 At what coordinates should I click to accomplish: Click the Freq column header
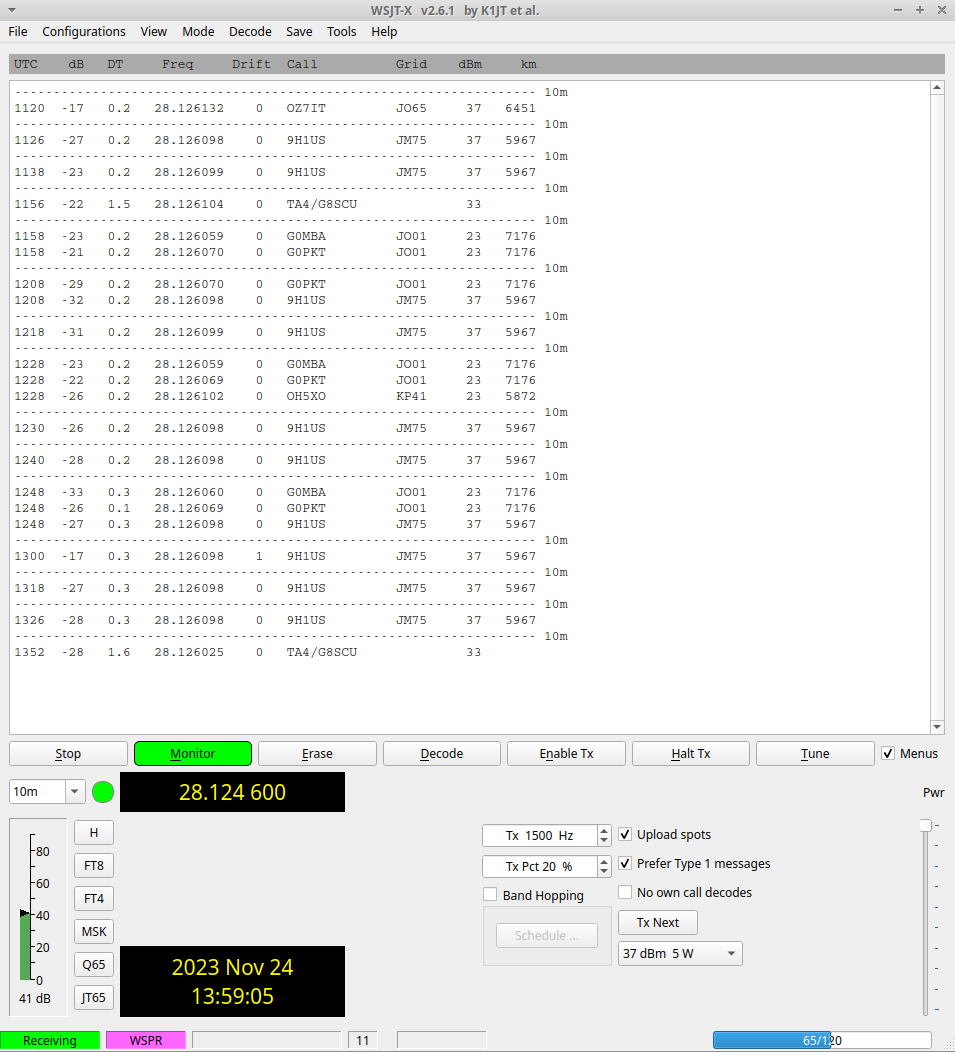click(177, 64)
